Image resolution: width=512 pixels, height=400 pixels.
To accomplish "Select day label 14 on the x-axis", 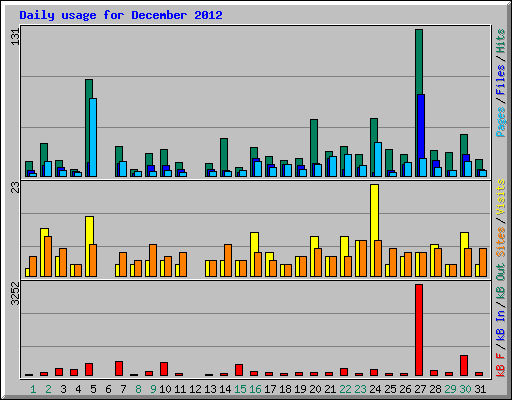I will pyautogui.click(x=225, y=389).
